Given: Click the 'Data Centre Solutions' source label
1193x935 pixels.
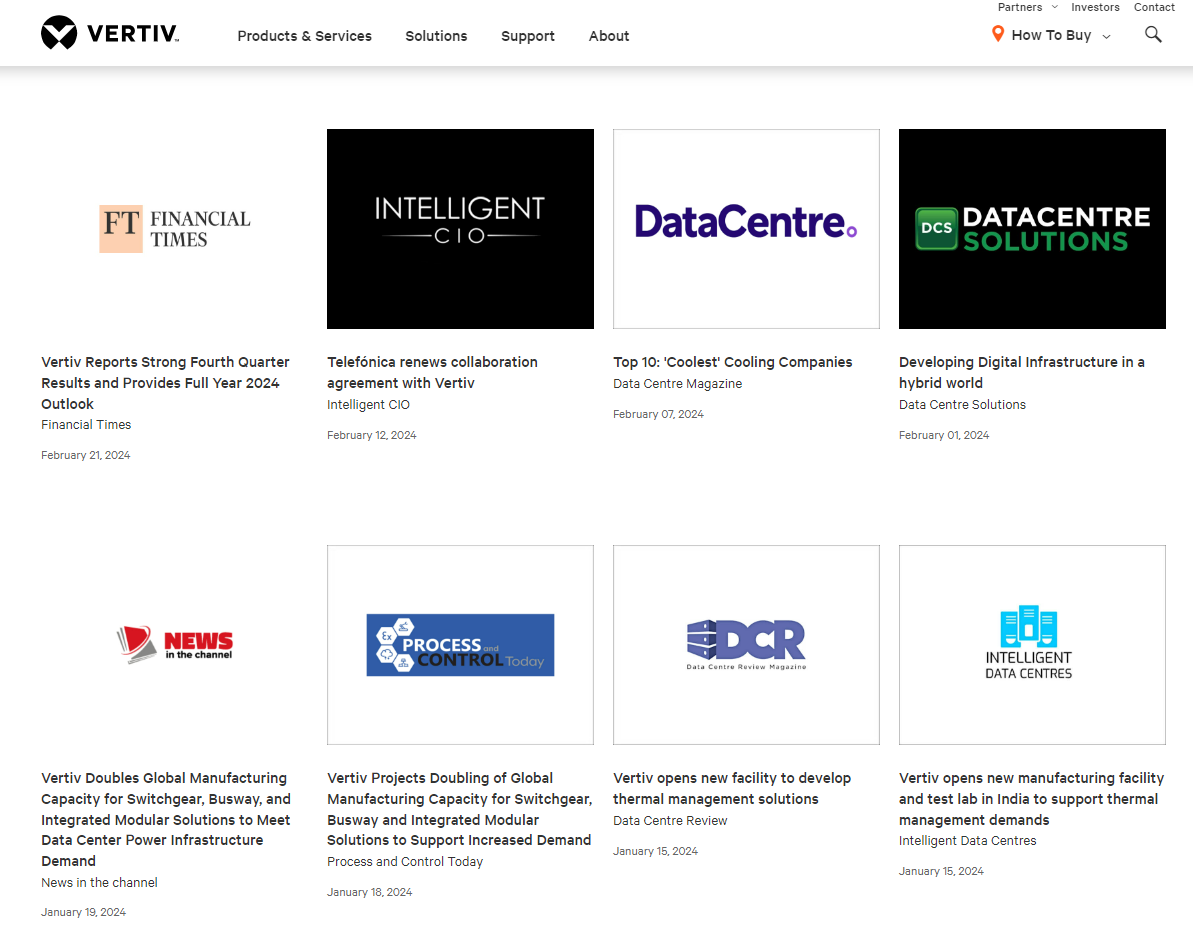Looking at the screenshot, I should [x=962, y=405].
